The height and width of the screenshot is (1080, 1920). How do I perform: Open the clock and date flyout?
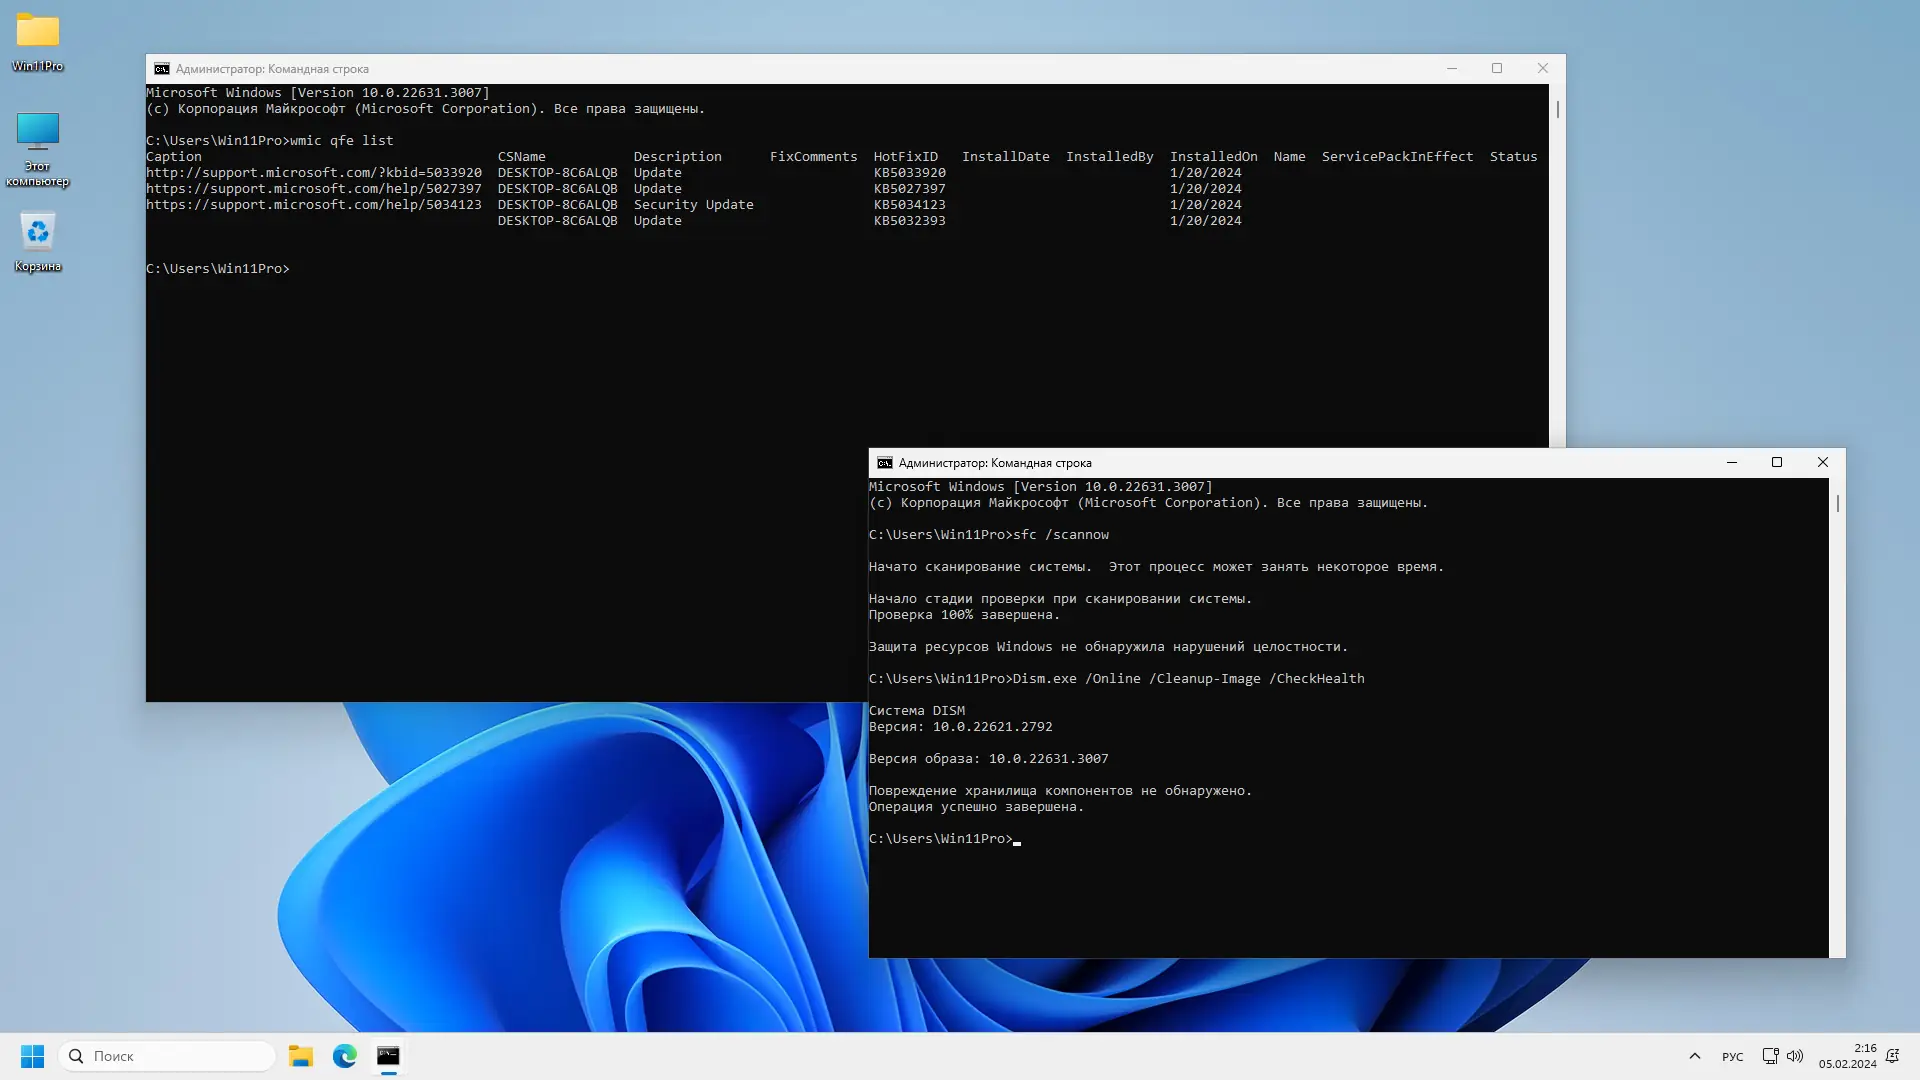click(x=1847, y=1056)
